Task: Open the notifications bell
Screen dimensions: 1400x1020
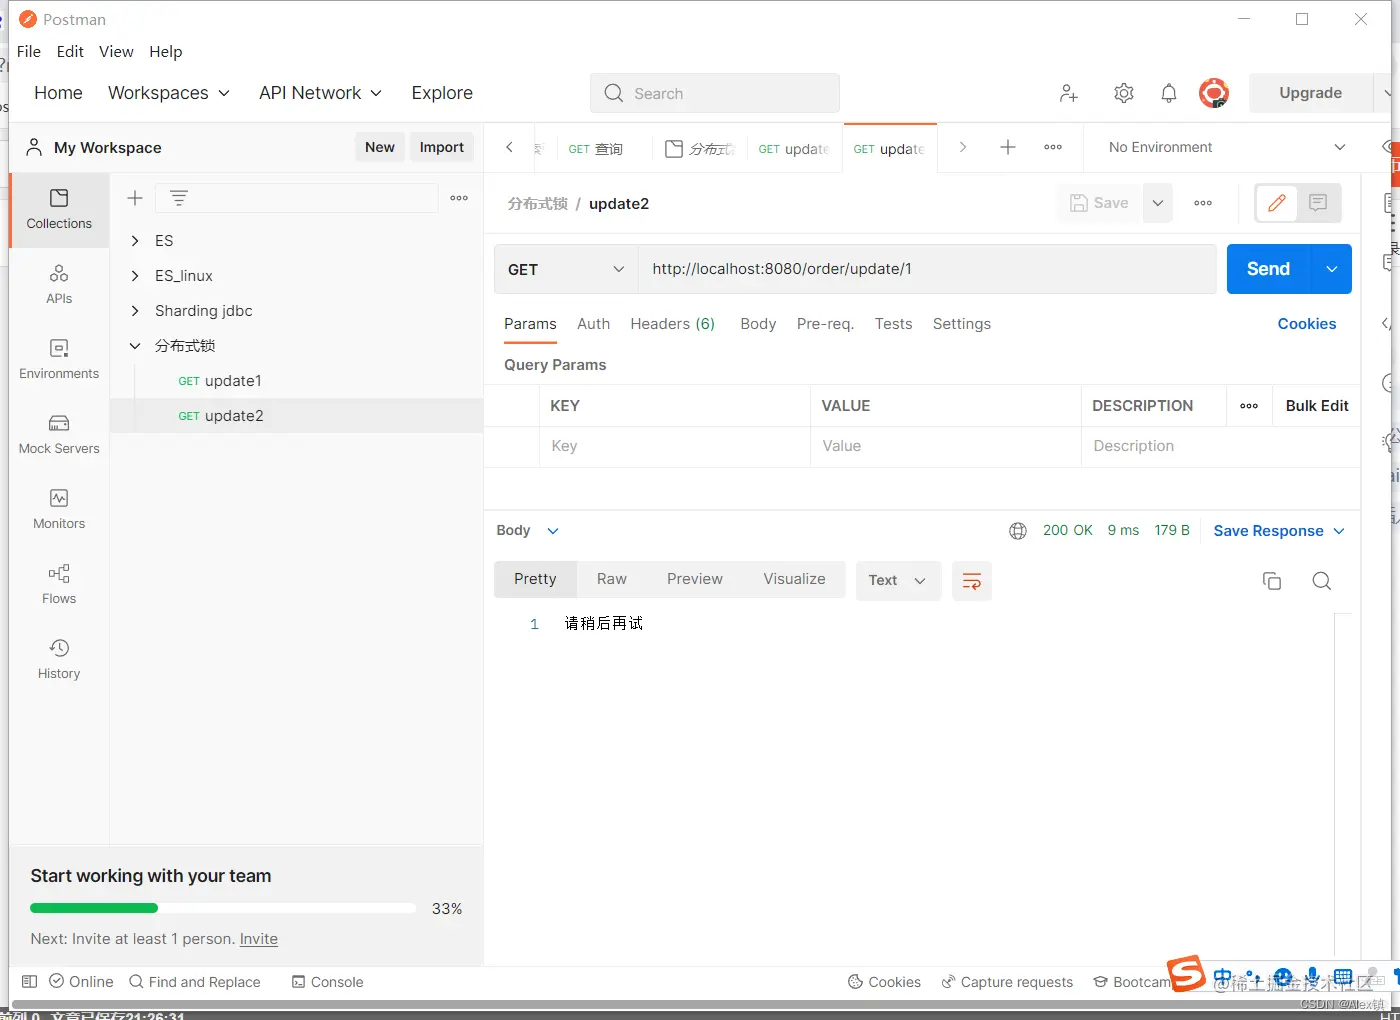Action: pyautogui.click(x=1169, y=93)
